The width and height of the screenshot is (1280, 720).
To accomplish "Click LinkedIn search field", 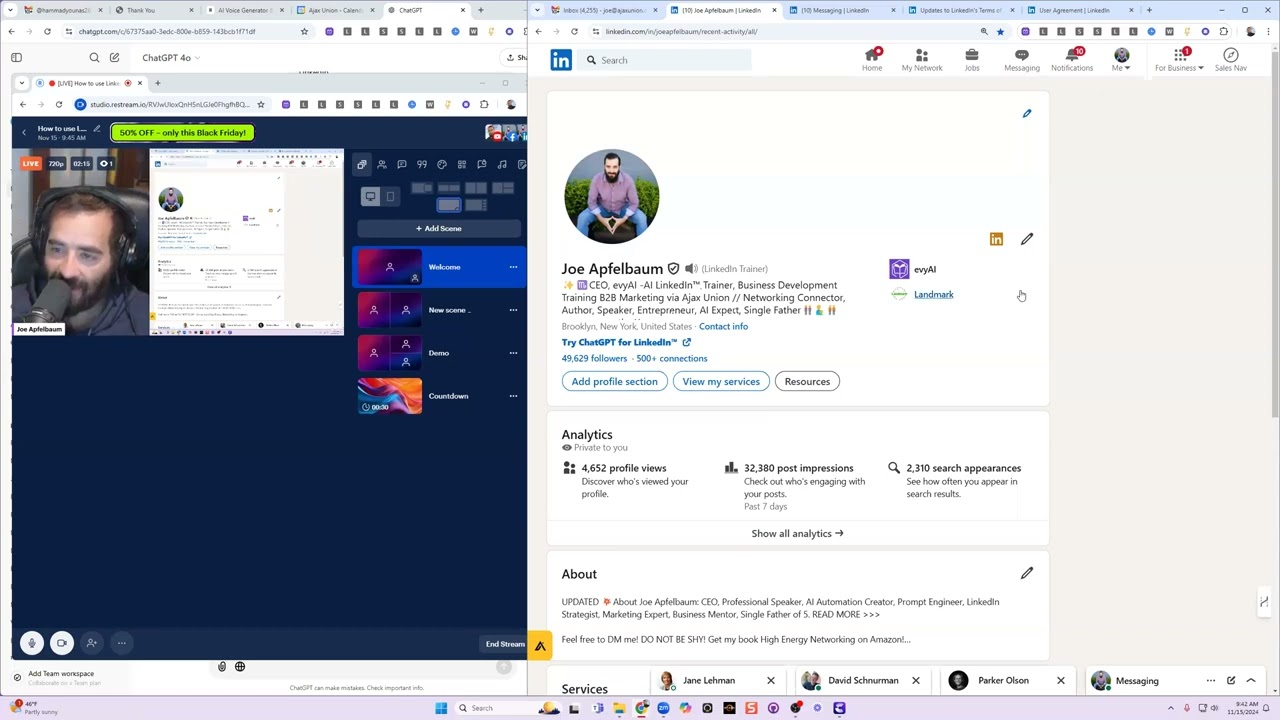I will 666,60.
